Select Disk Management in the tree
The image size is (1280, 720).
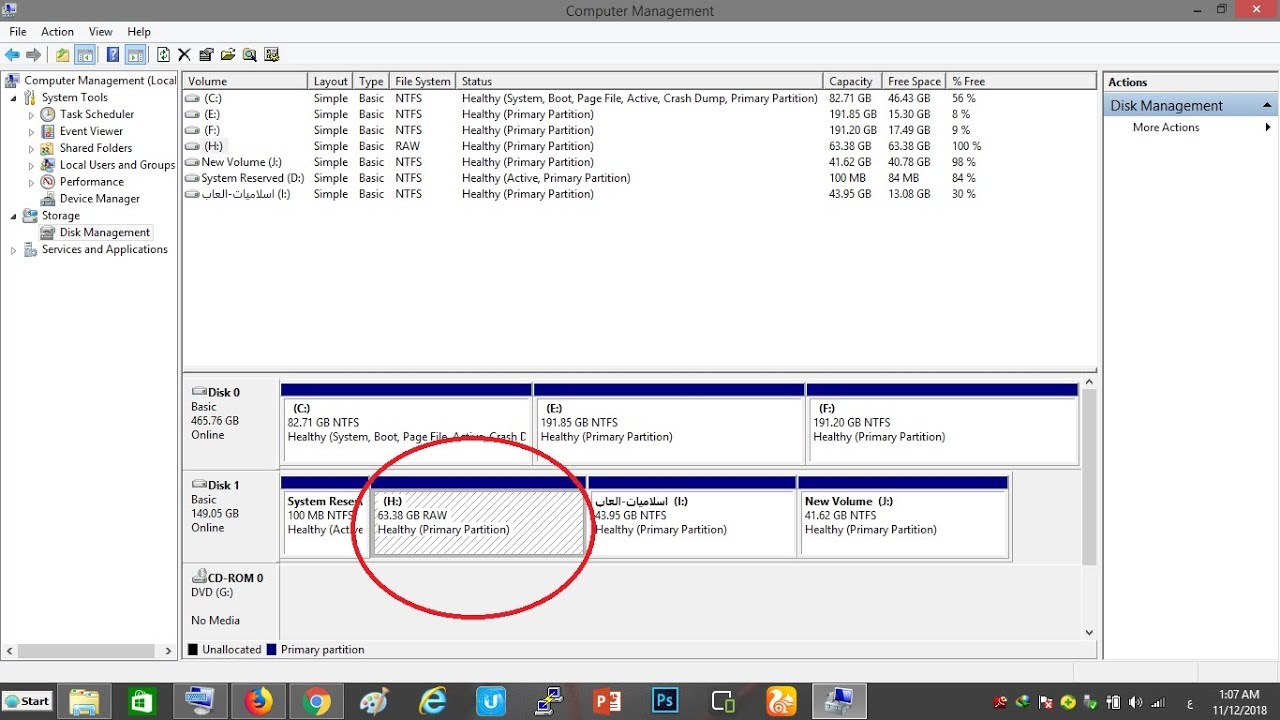click(105, 233)
